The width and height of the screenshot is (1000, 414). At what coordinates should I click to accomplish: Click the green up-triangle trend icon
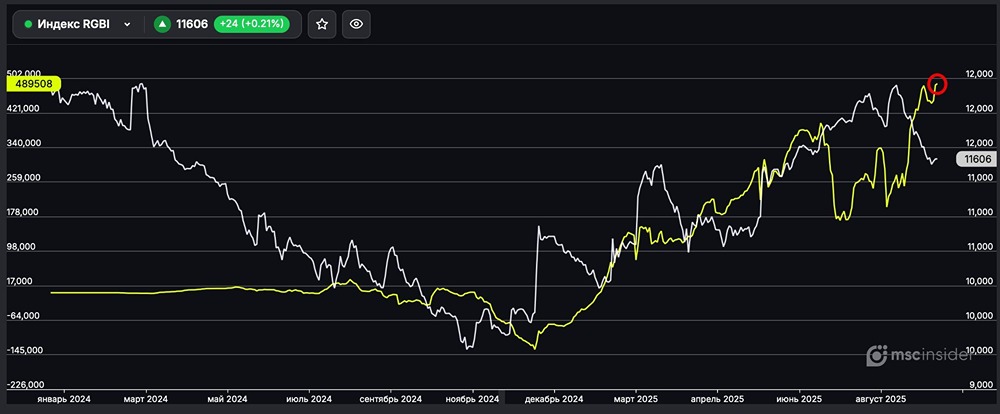[x=161, y=24]
